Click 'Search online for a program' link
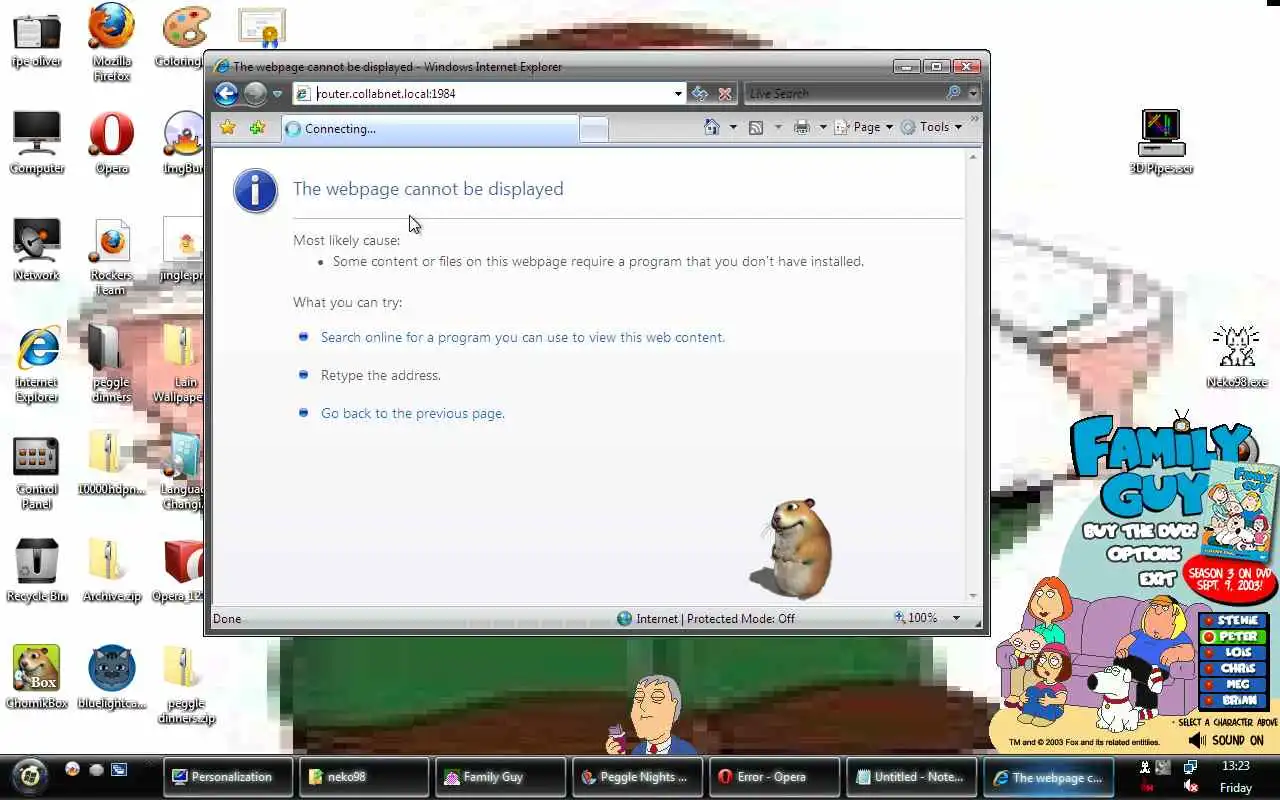Viewport: 1280px width, 800px height. [522, 337]
